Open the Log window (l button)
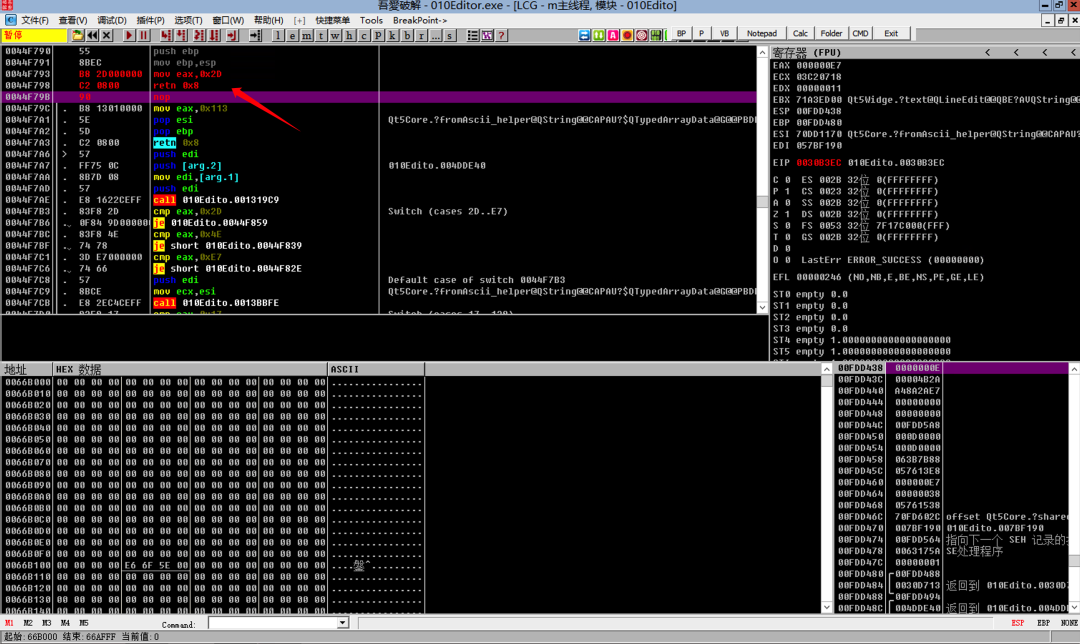Image resolution: width=1080 pixels, height=644 pixels. coord(278,36)
